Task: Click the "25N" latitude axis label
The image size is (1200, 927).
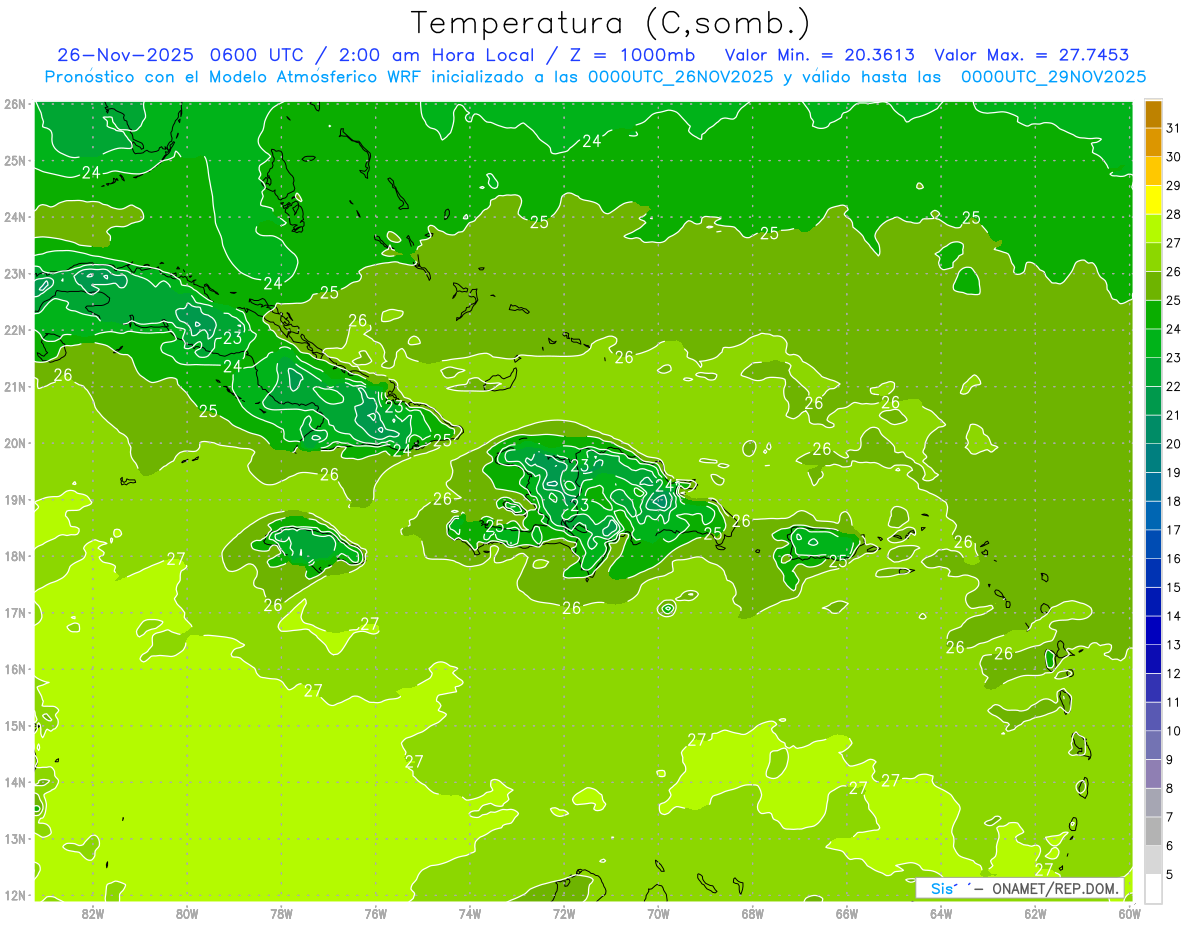Action: click(15, 160)
